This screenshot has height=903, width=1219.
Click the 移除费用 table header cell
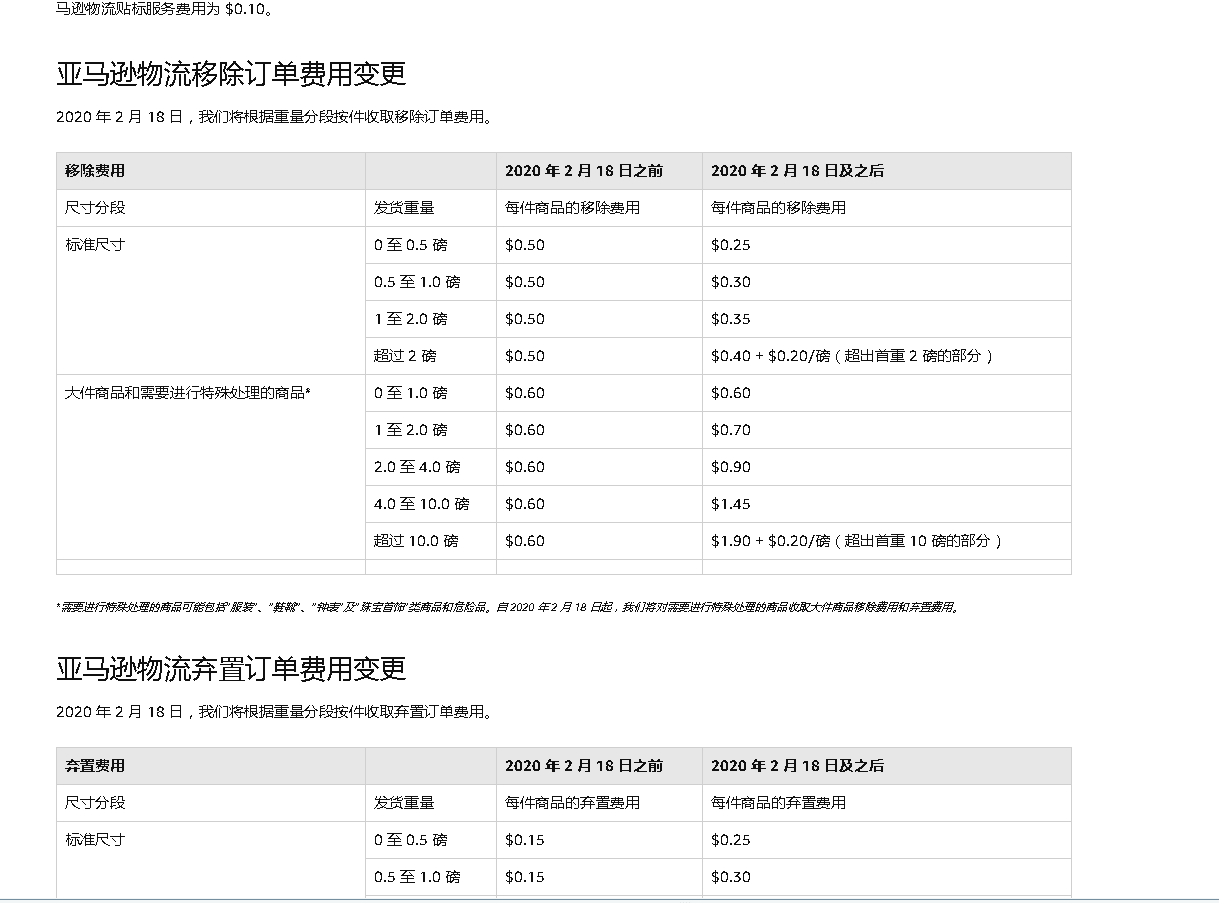pyautogui.click(x=211, y=171)
